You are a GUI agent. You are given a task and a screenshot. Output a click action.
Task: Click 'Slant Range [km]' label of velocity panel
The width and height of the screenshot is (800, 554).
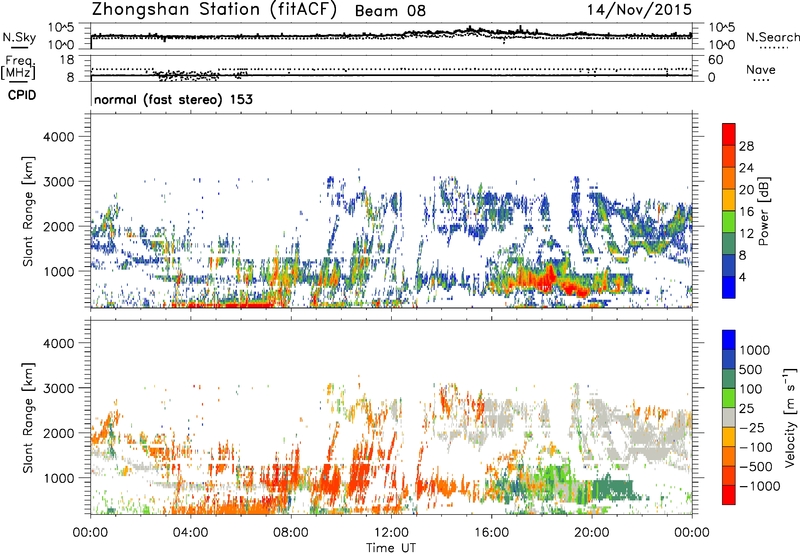pos(28,418)
